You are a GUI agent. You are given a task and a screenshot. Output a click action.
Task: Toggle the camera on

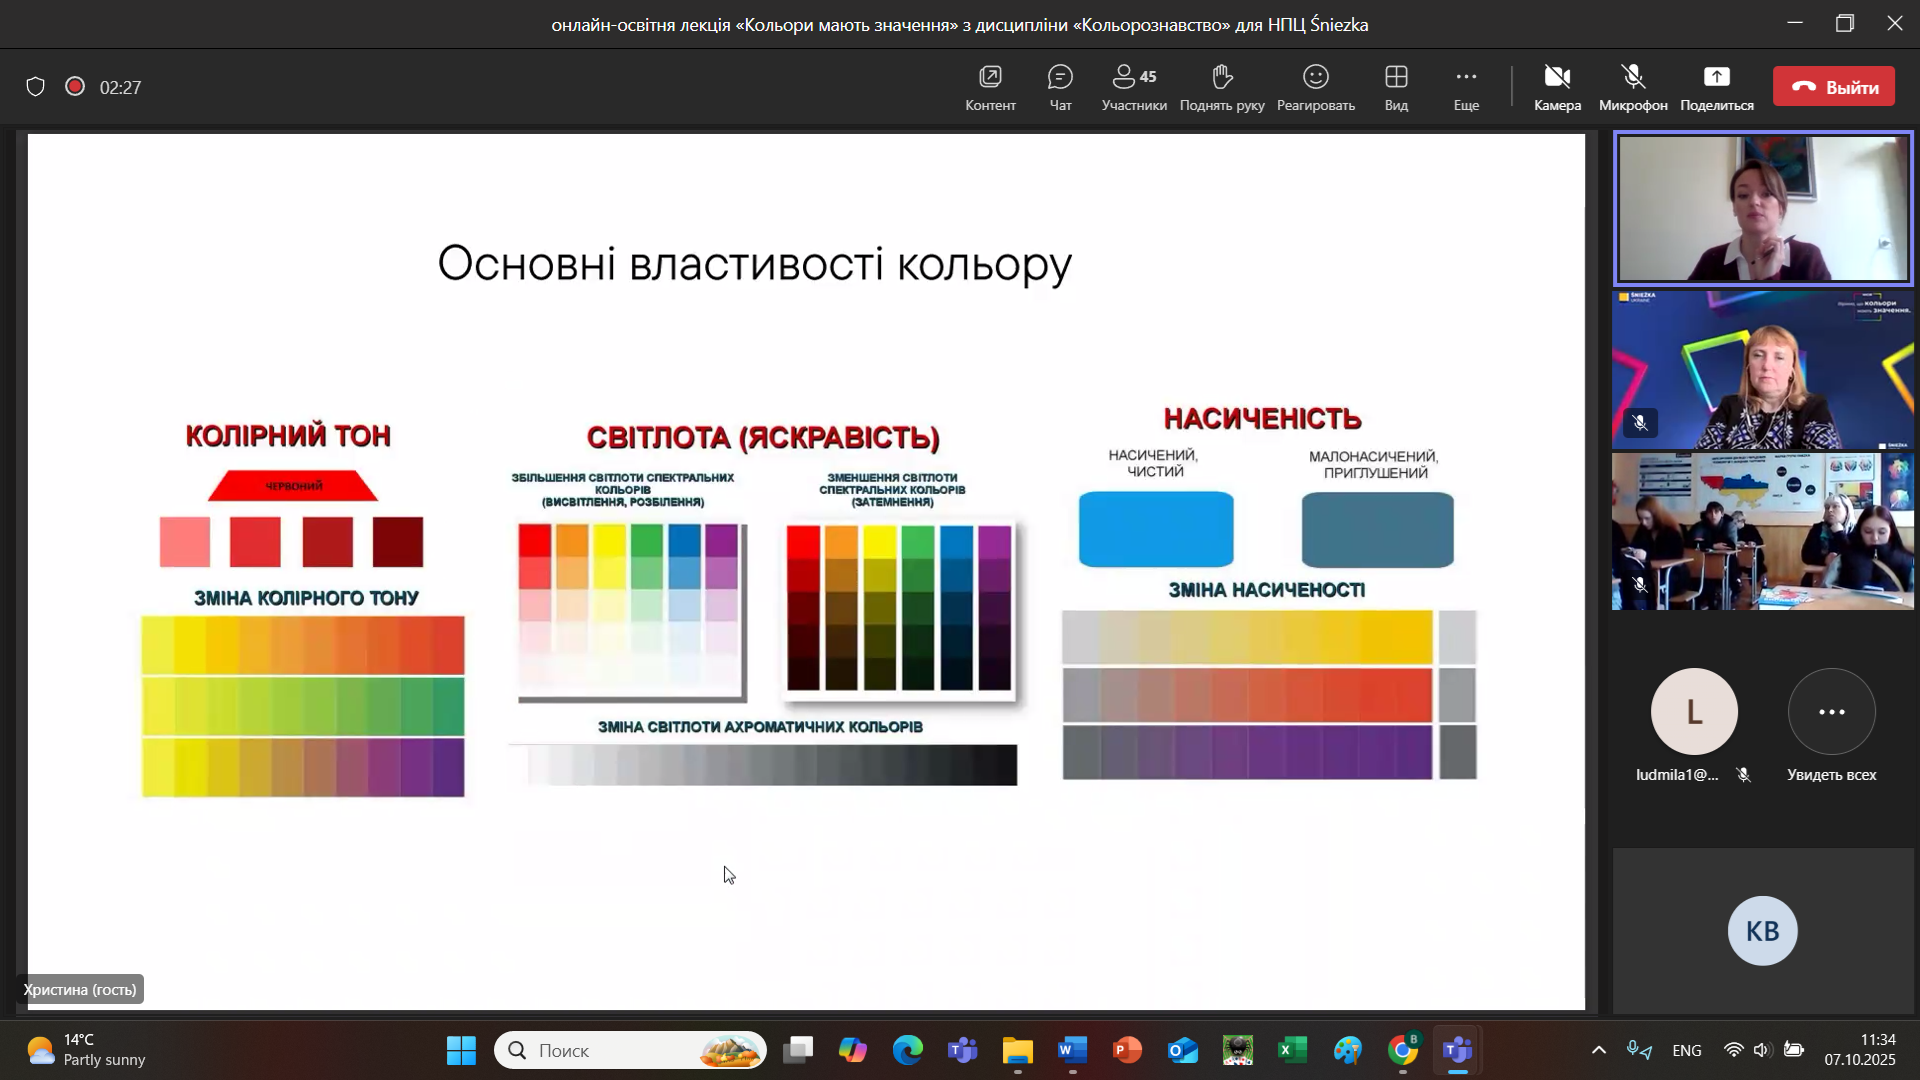coord(1557,87)
